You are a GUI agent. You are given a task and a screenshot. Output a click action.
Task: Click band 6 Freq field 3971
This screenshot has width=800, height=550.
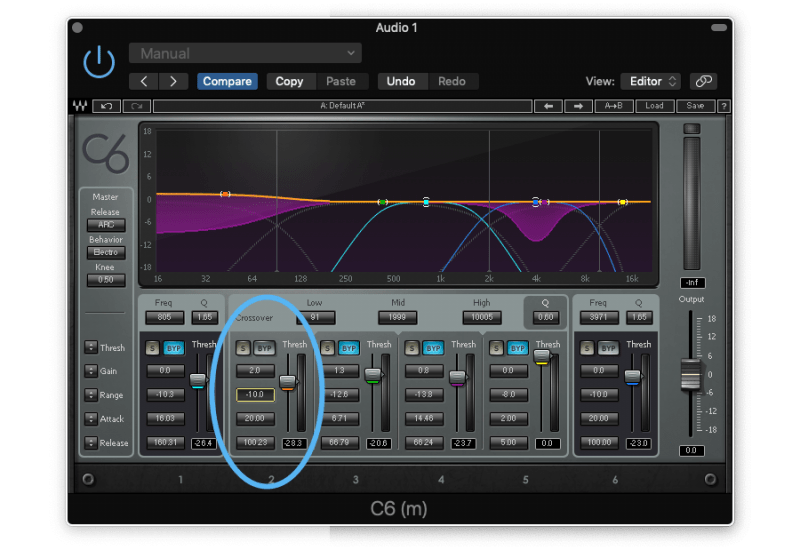tap(599, 317)
